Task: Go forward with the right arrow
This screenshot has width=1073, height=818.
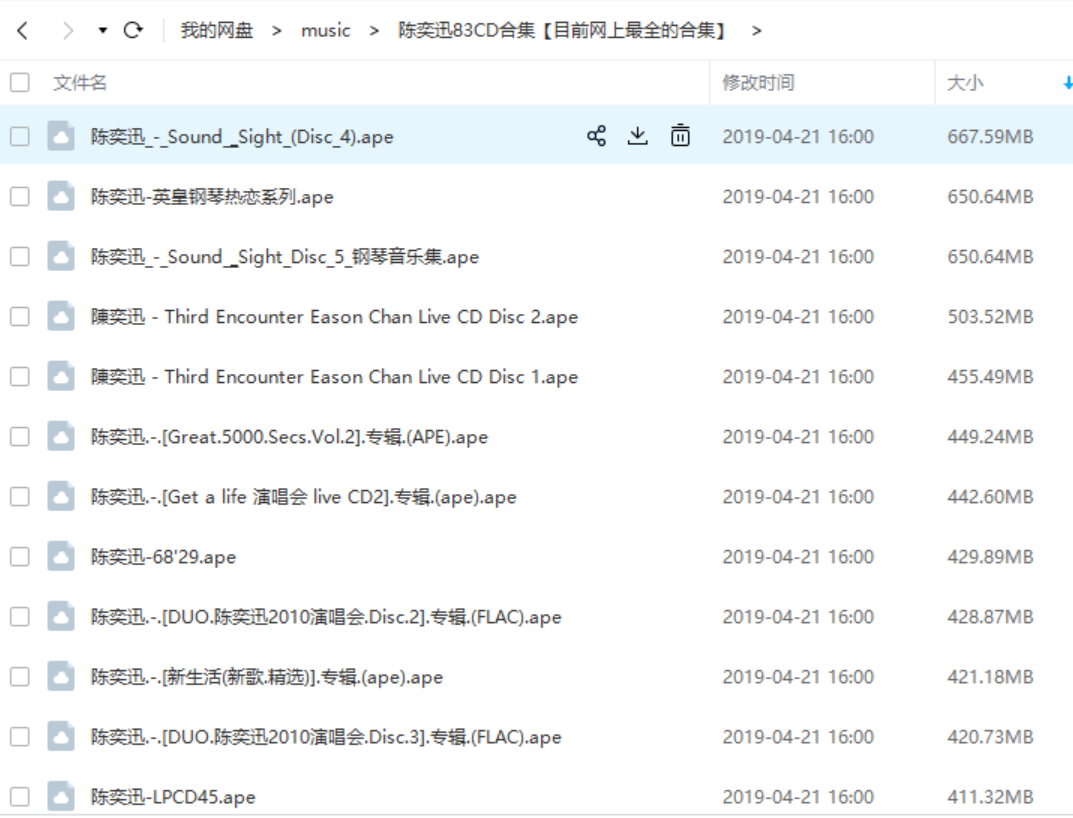Action: pyautogui.click(x=67, y=30)
